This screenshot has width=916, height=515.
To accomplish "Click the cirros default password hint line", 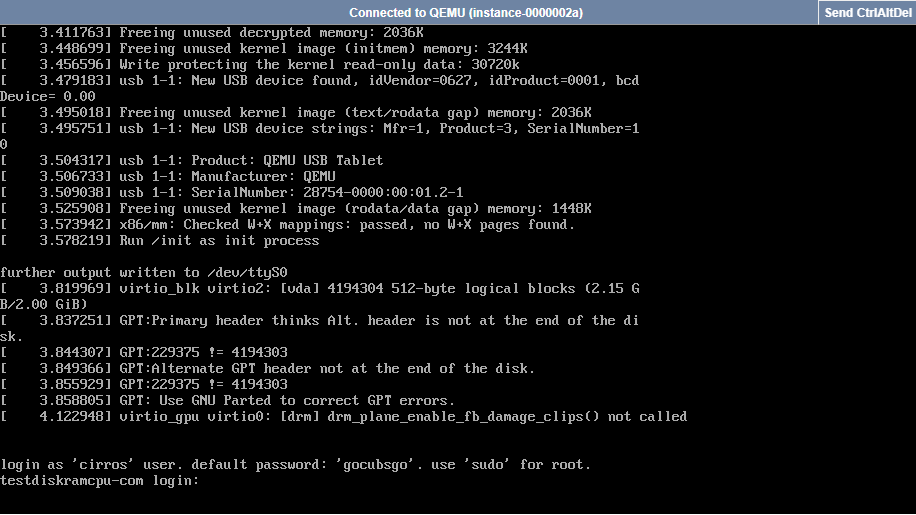I will [x=296, y=465].
